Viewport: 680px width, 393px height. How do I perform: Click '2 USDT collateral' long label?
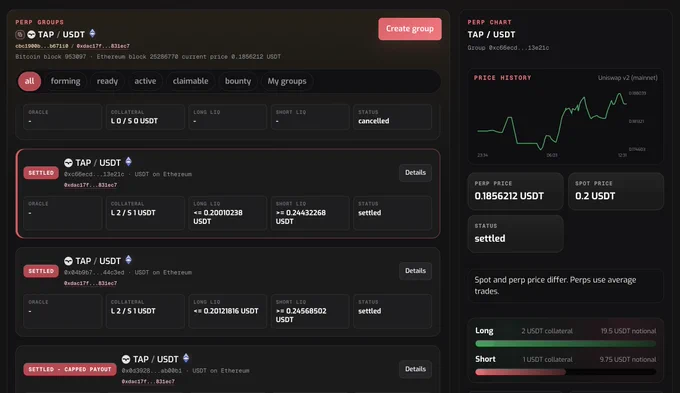click(x=547, y=331)
